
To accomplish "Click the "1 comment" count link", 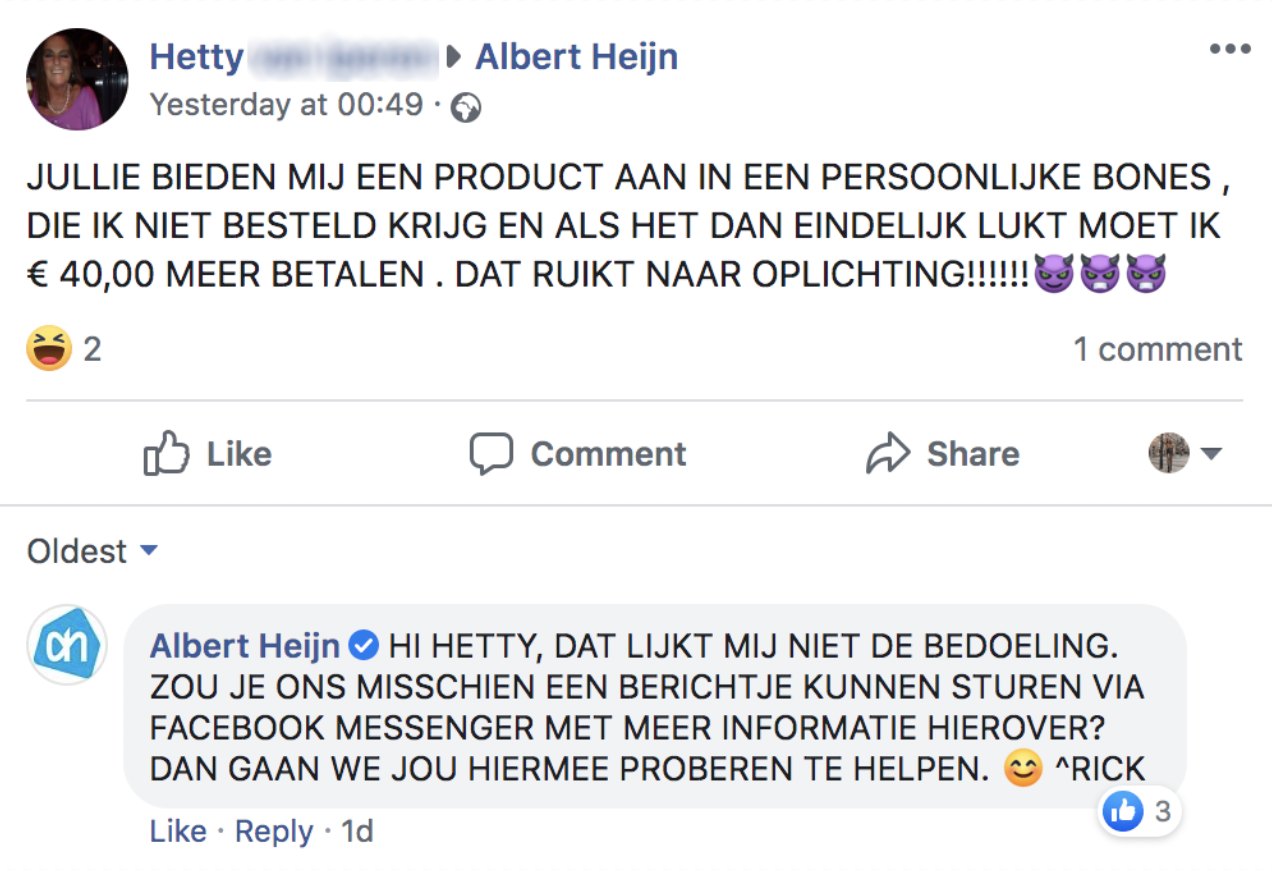I will pyautogui.click(x=1157, y=349).
